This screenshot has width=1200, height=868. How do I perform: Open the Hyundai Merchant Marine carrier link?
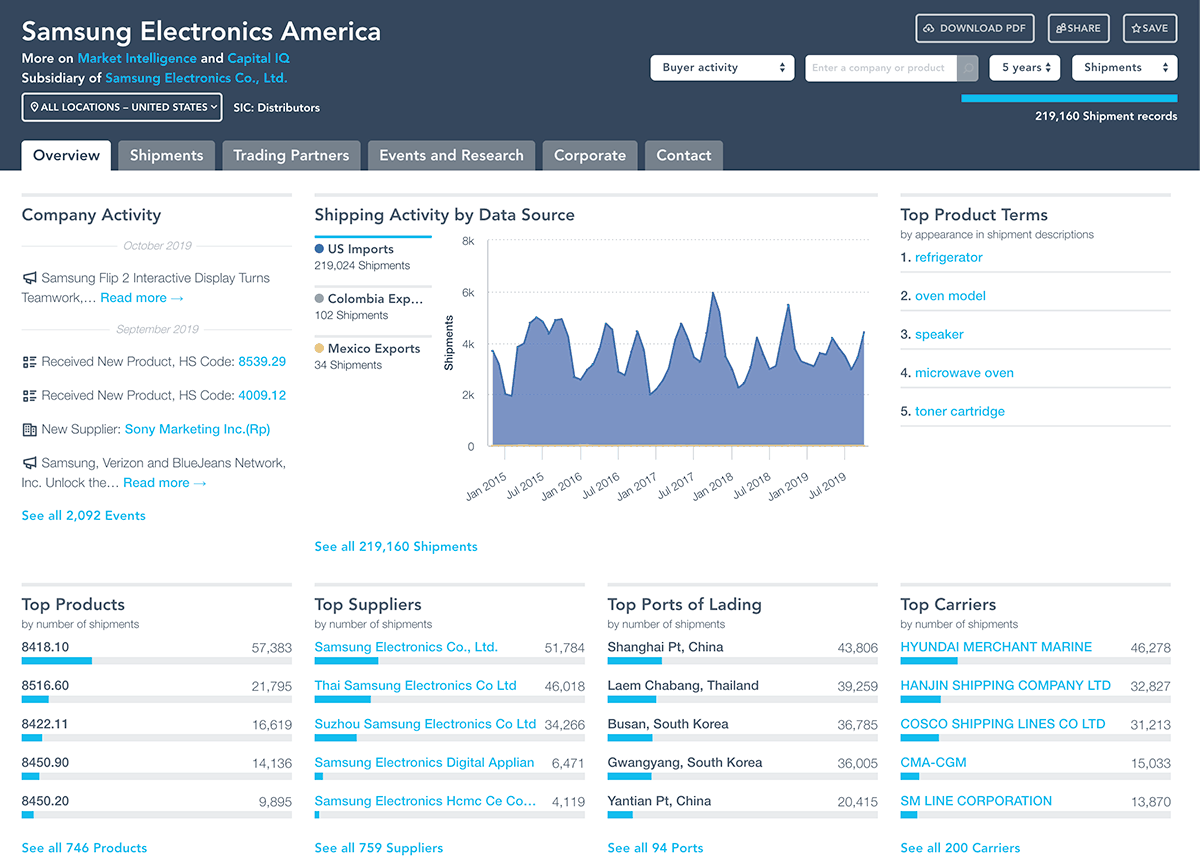[x=996, y=647]
